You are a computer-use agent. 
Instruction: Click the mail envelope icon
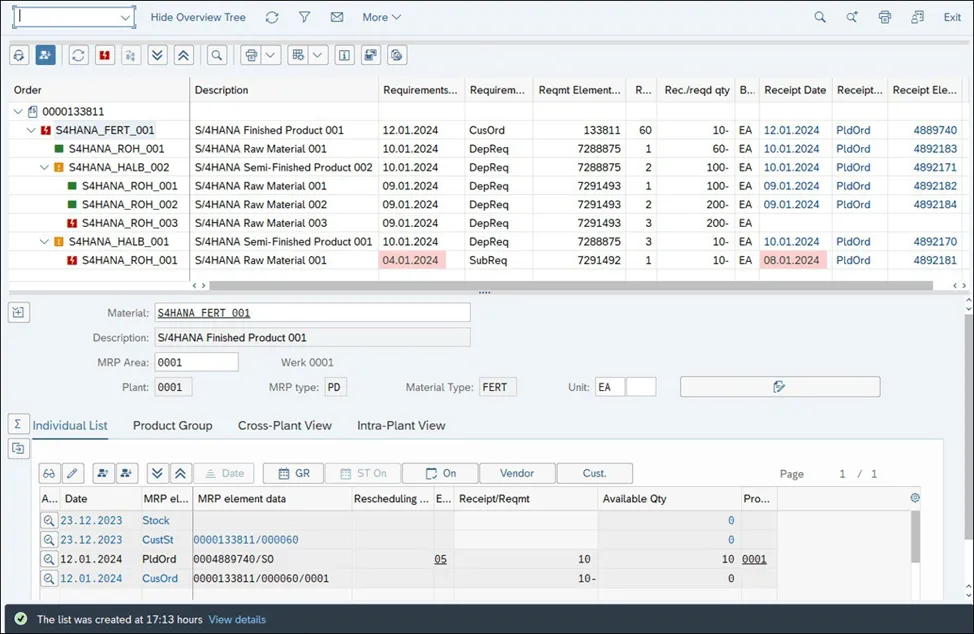pos(337,17)
